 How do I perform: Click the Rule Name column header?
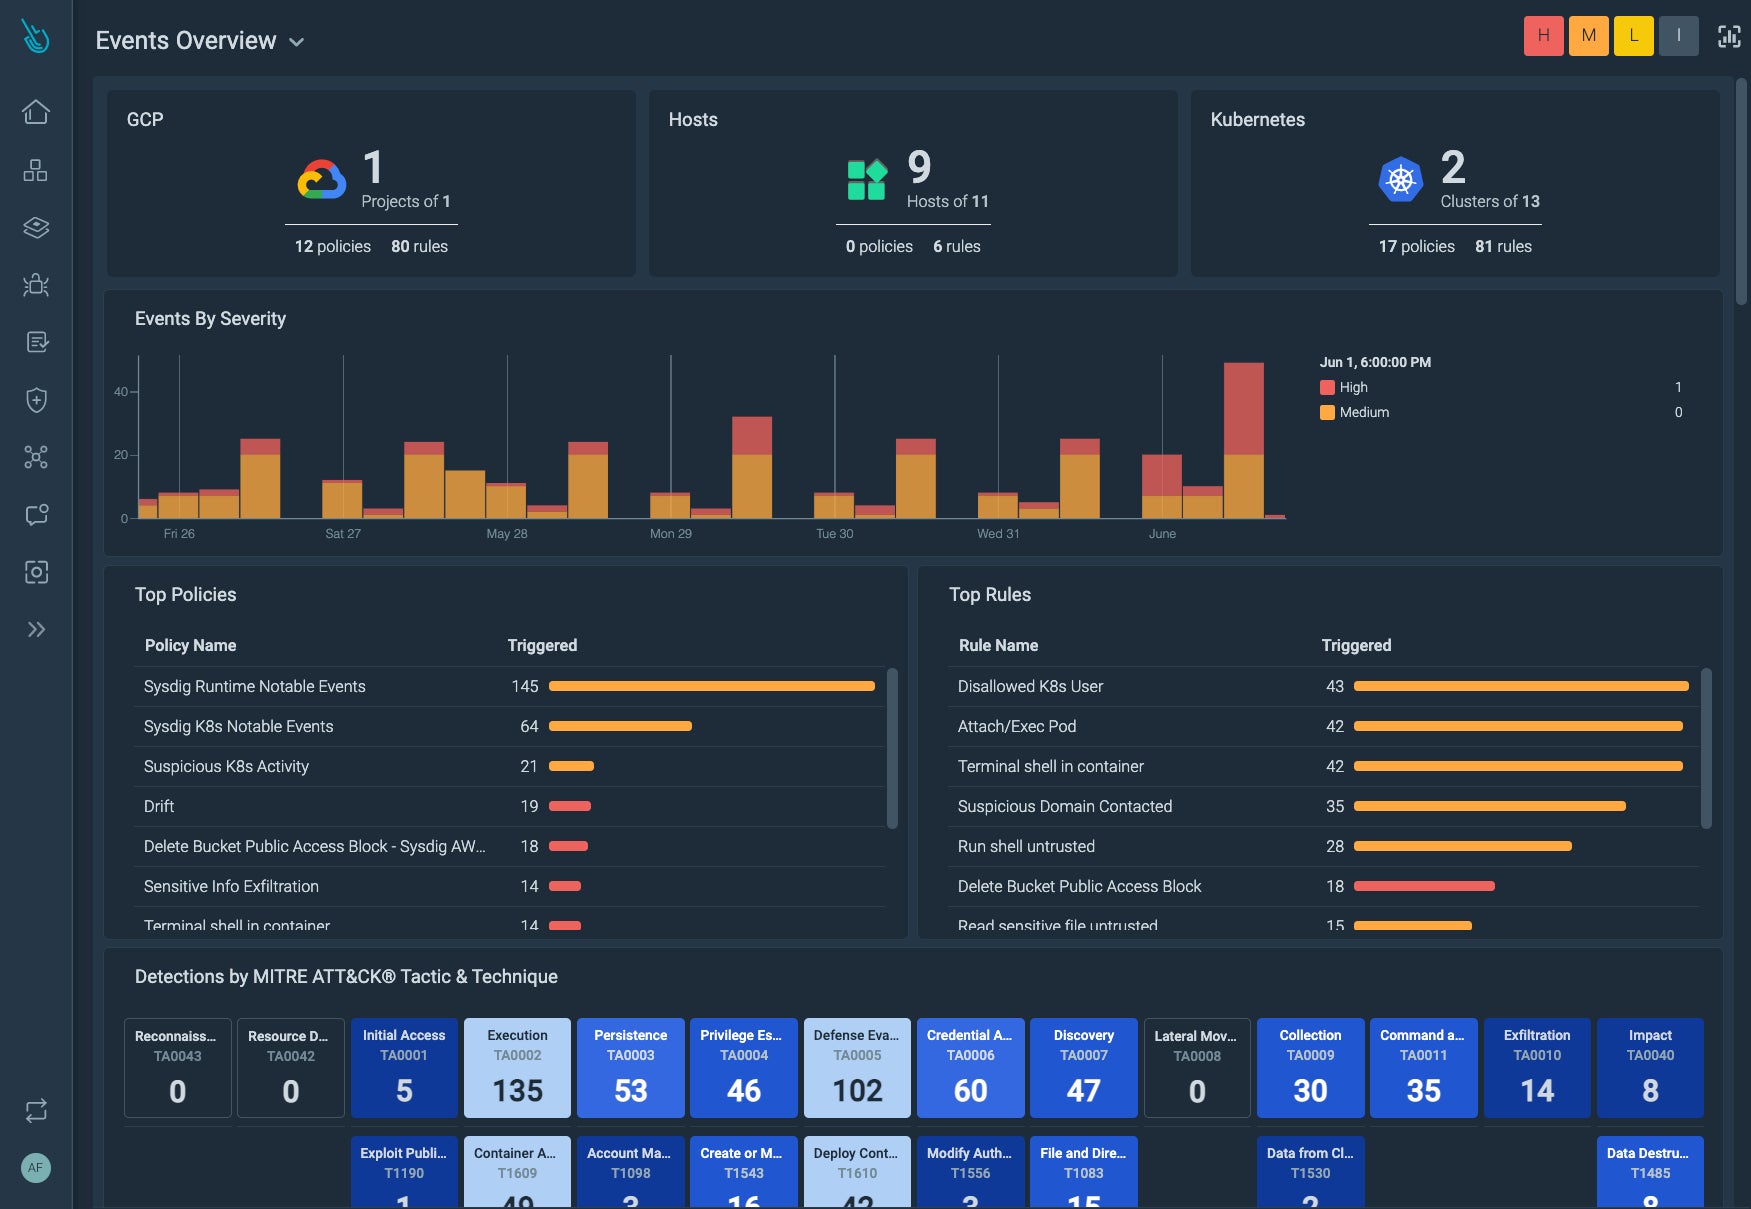pyautogui.click(x=998, y=646)
